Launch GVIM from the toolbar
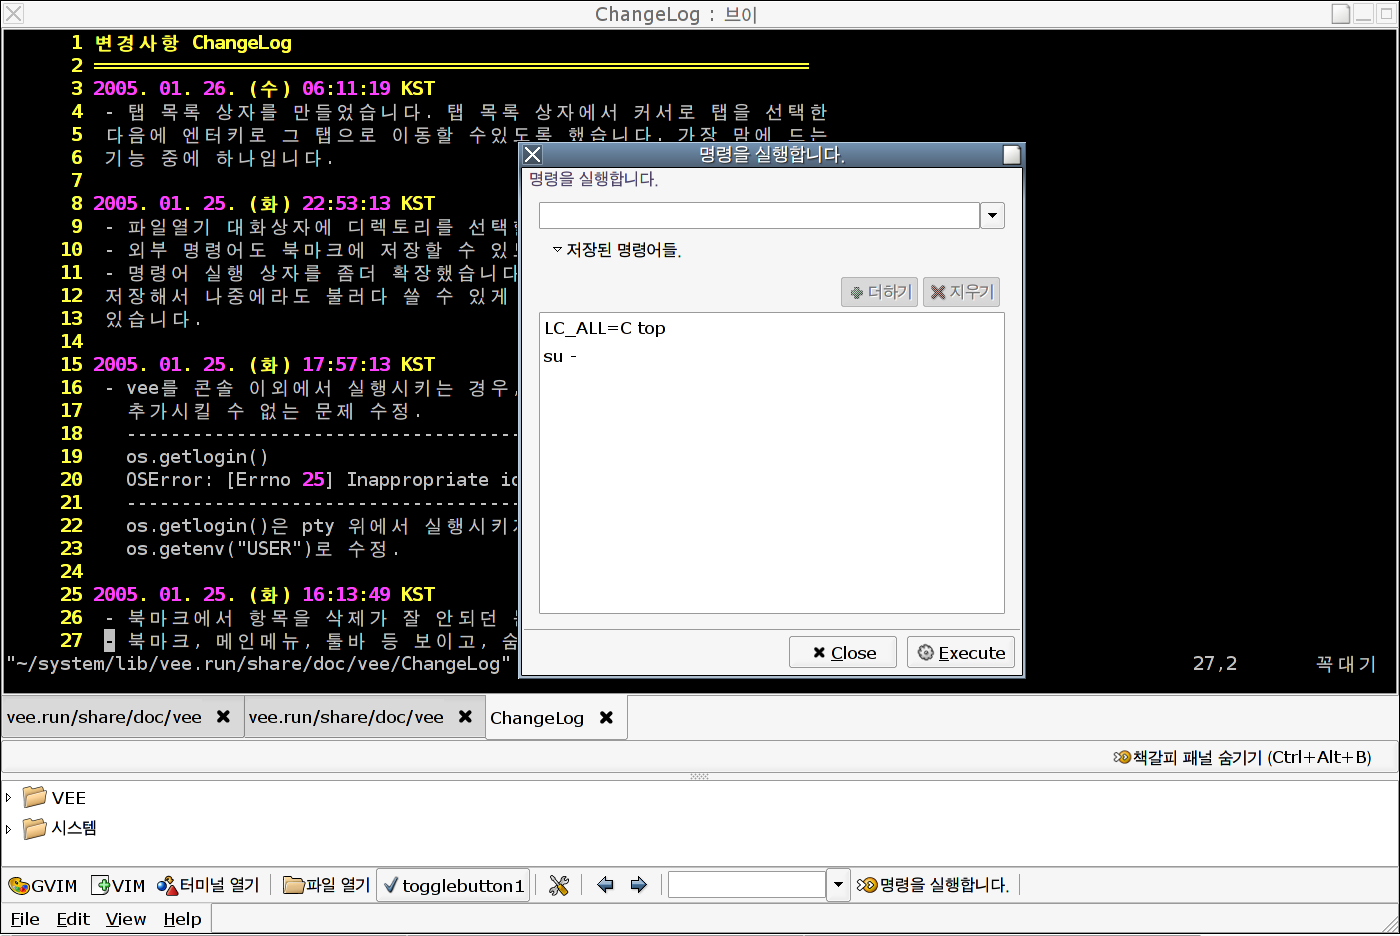The image size is (1400, 936). coord(42,885)
